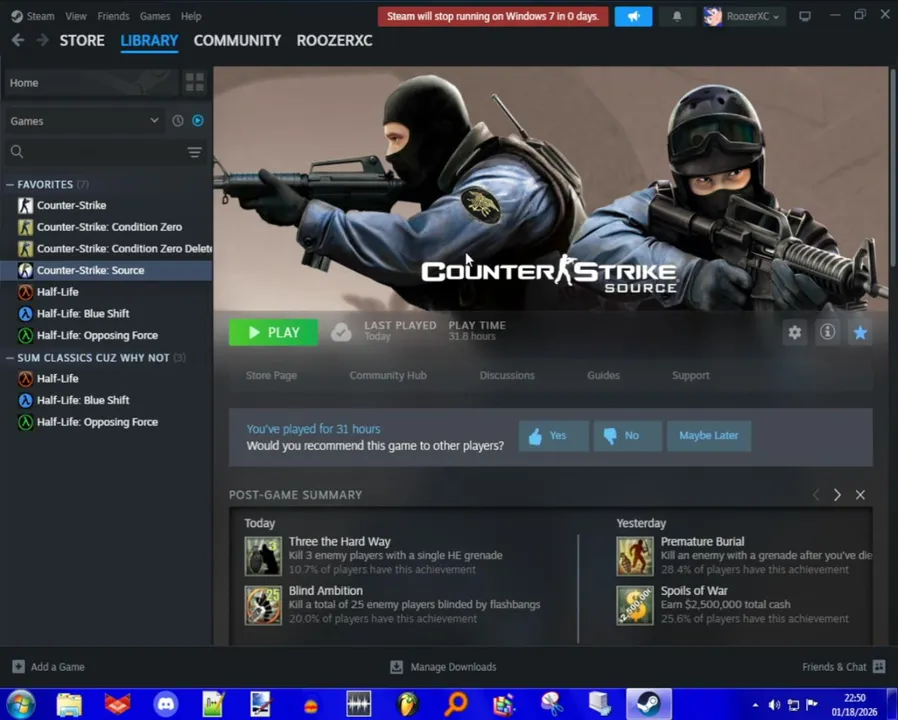Click the Windows 7 warning banner

pos(493,17)
